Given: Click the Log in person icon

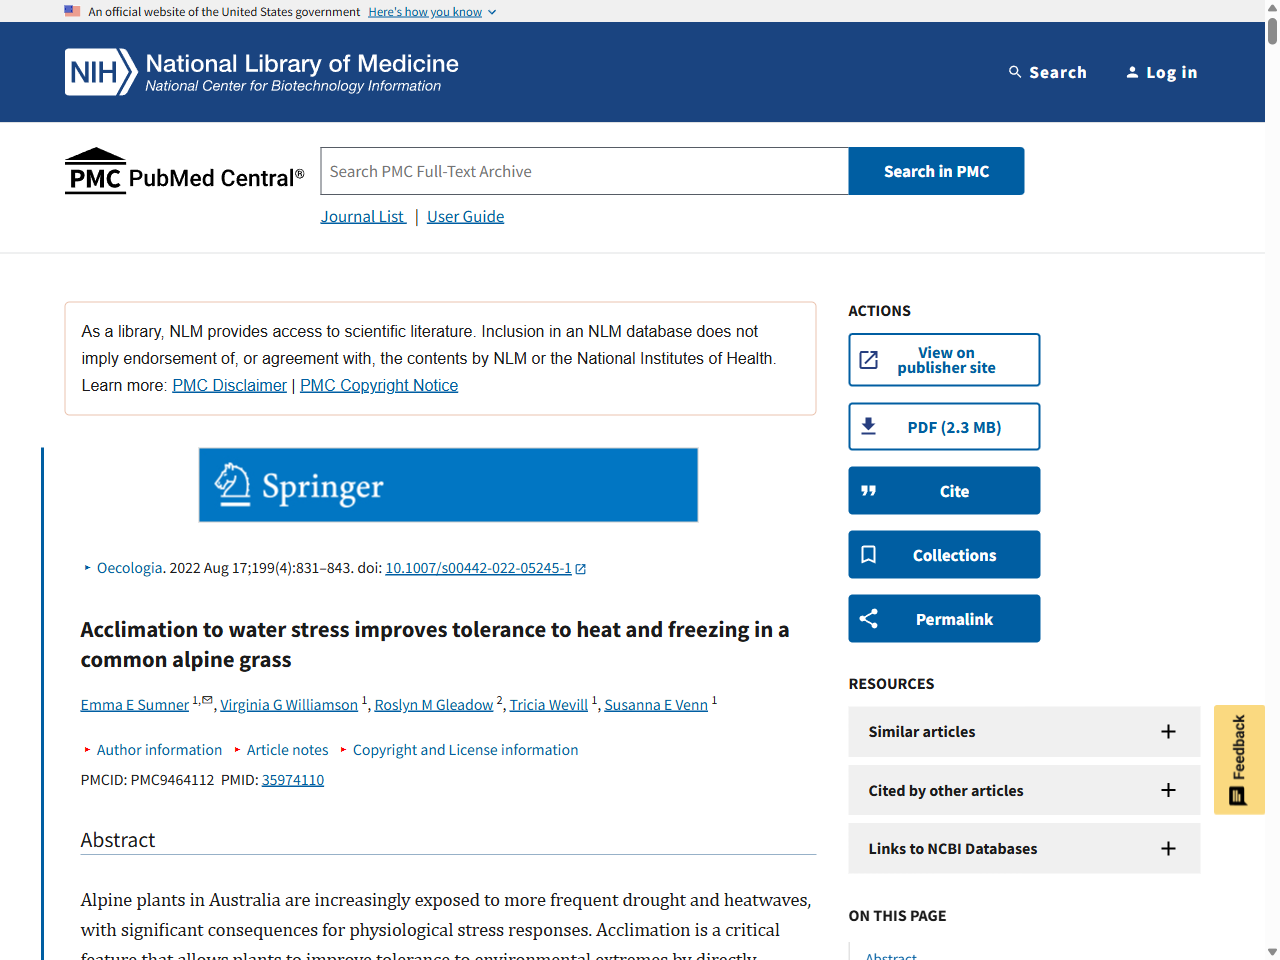Looking at the screenshot, I should coord(1132,72).
